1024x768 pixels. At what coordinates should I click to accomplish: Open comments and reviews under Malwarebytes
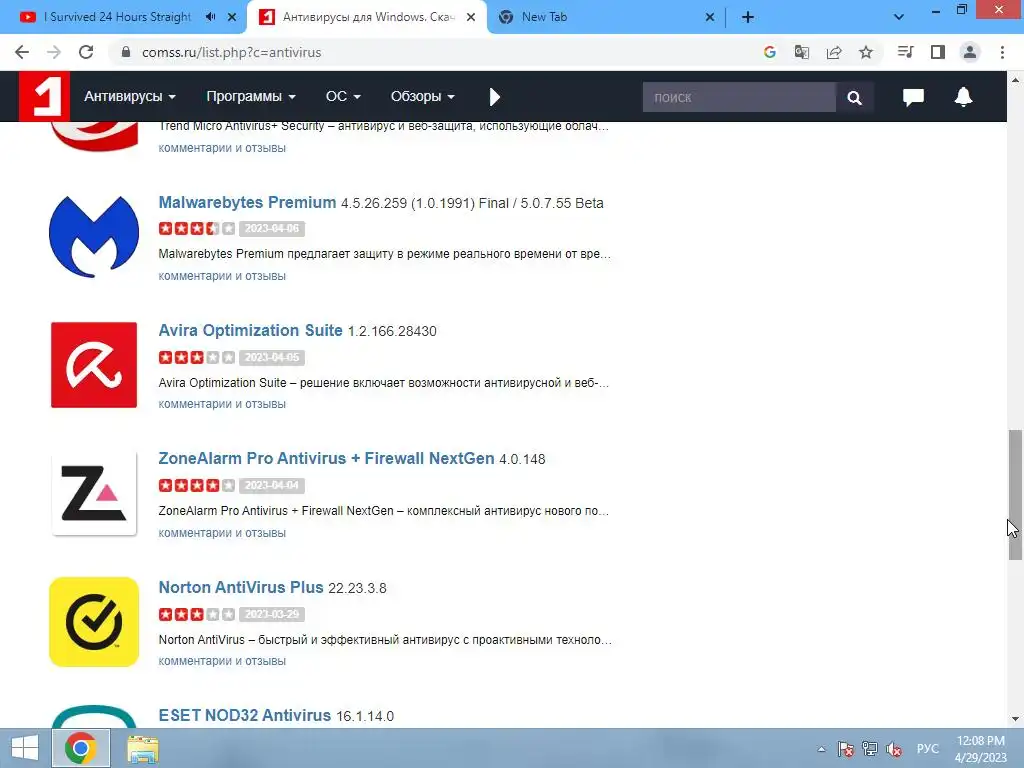[x=222, y=276]
